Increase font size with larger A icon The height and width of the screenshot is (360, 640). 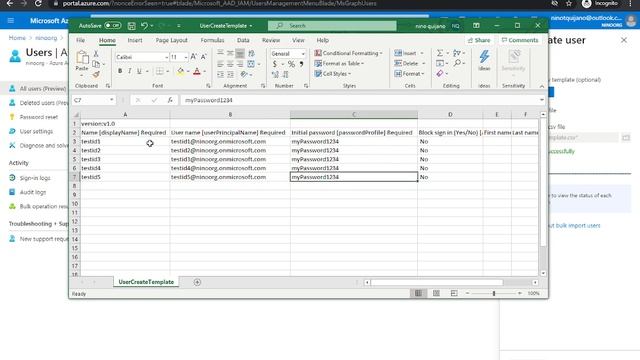[x=193, y=57]
